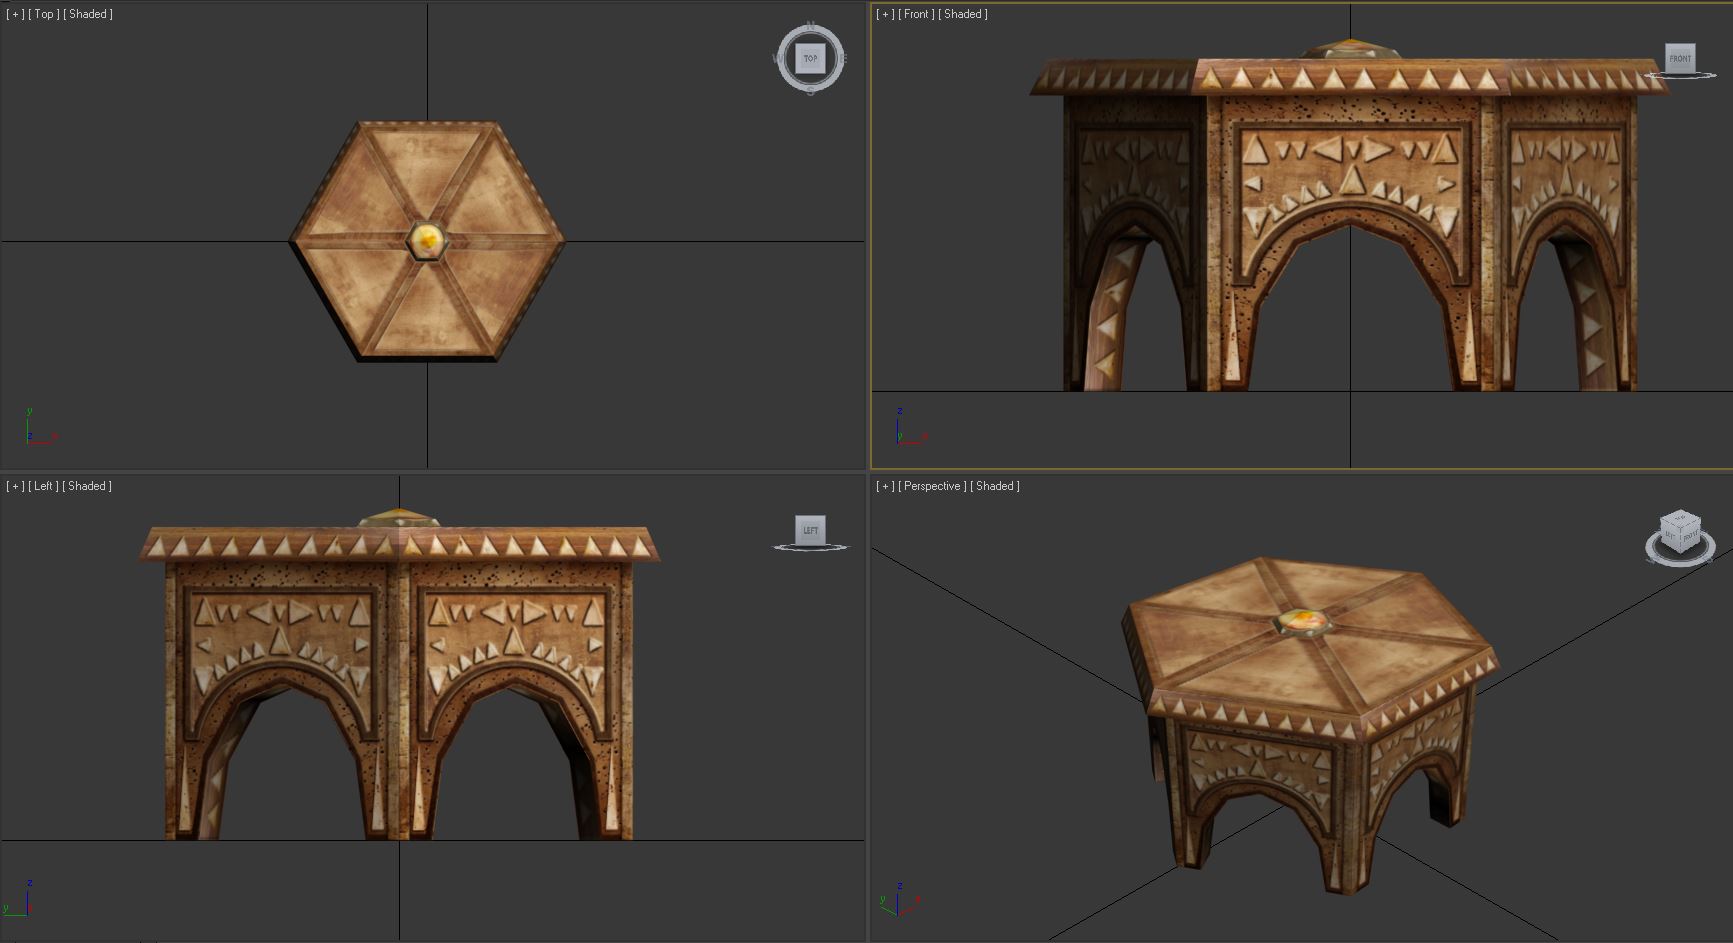The width and height of the screenshot is (1733, 943).
Task: Open the [+] menu in the Front viewport
Action: (885, 14)
